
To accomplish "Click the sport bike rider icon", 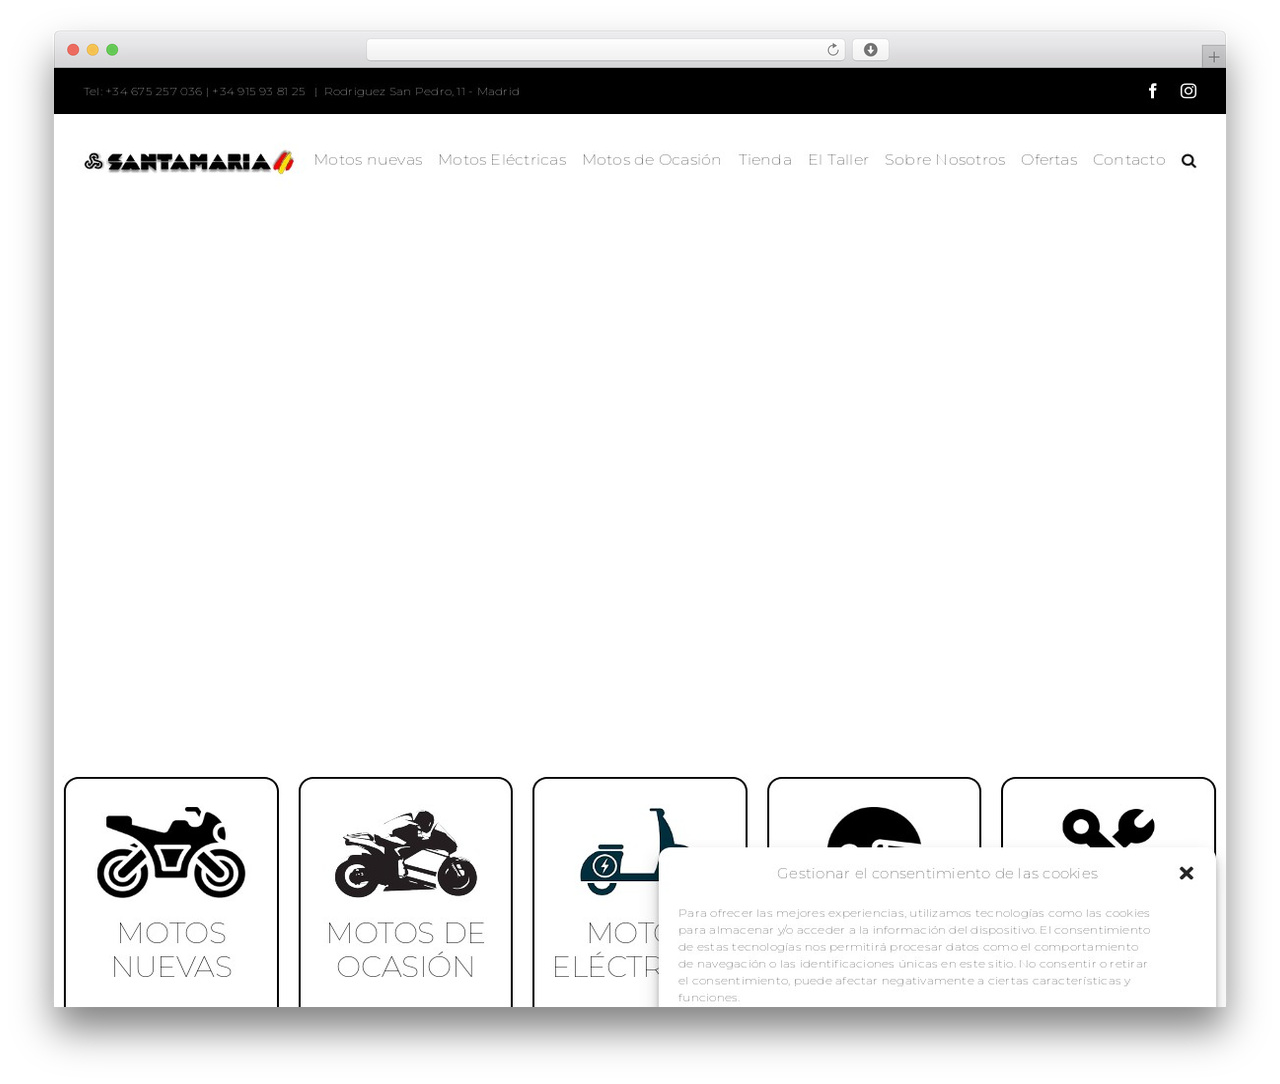I will coord(405,853).
